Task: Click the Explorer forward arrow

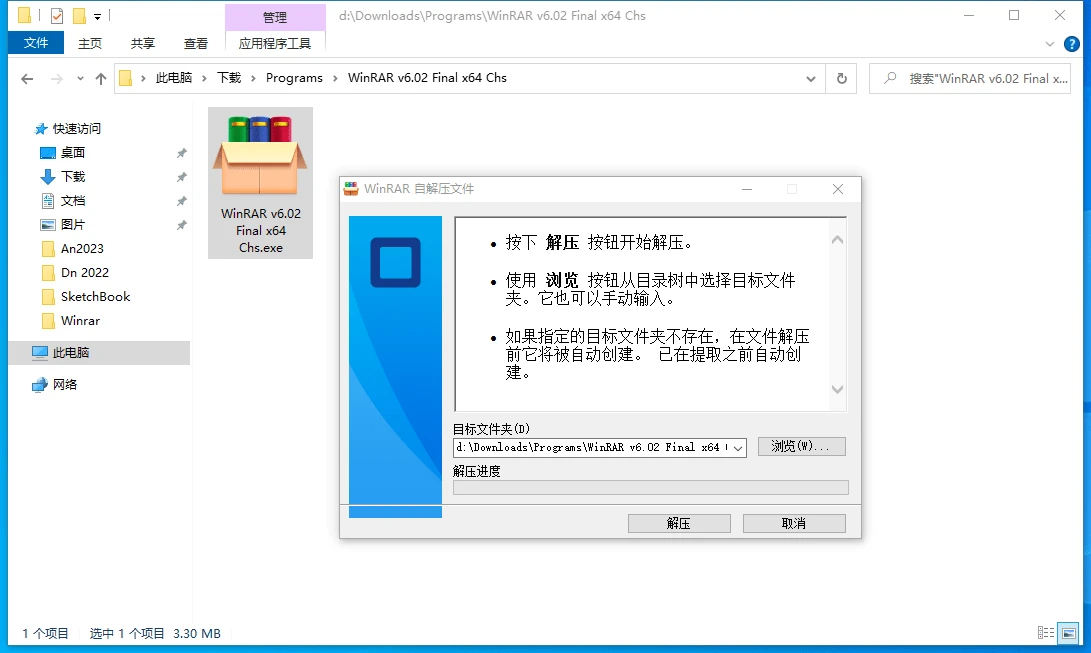Action: (x=56, y=79)
